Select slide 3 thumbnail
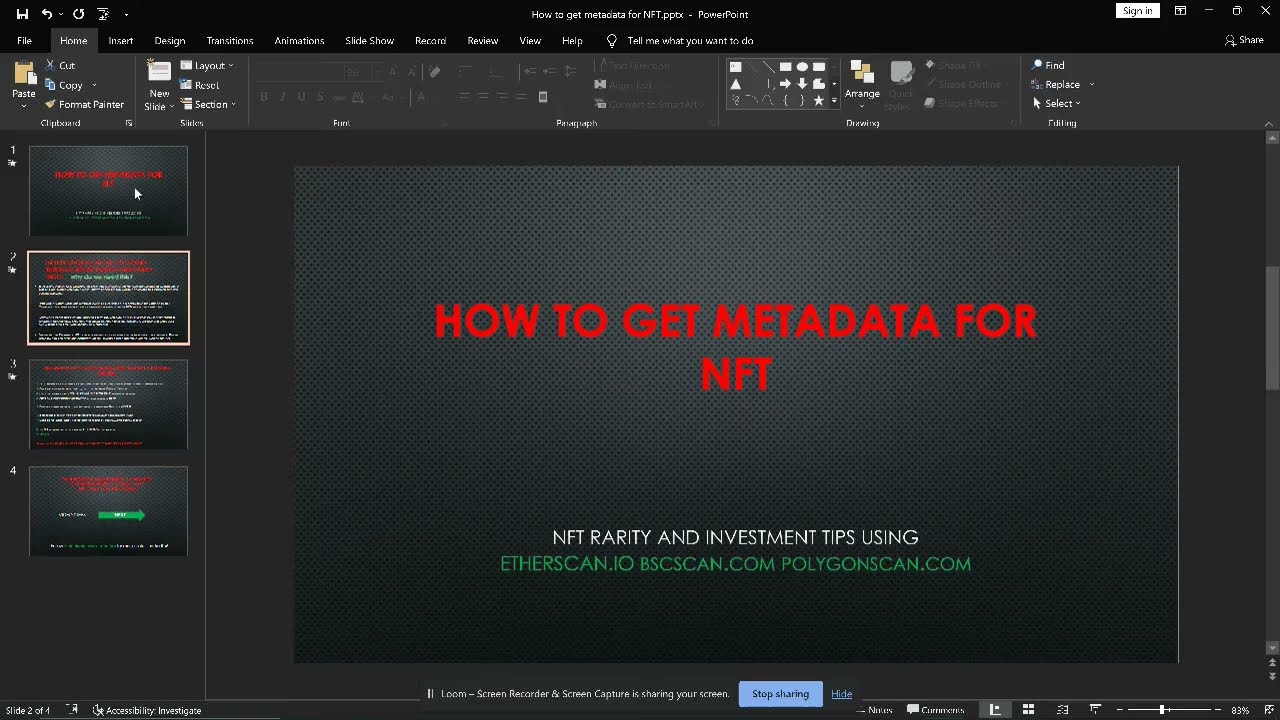The height and width of the screenshot is (720, 1280). pyautogui.click(x=108, y=405)
